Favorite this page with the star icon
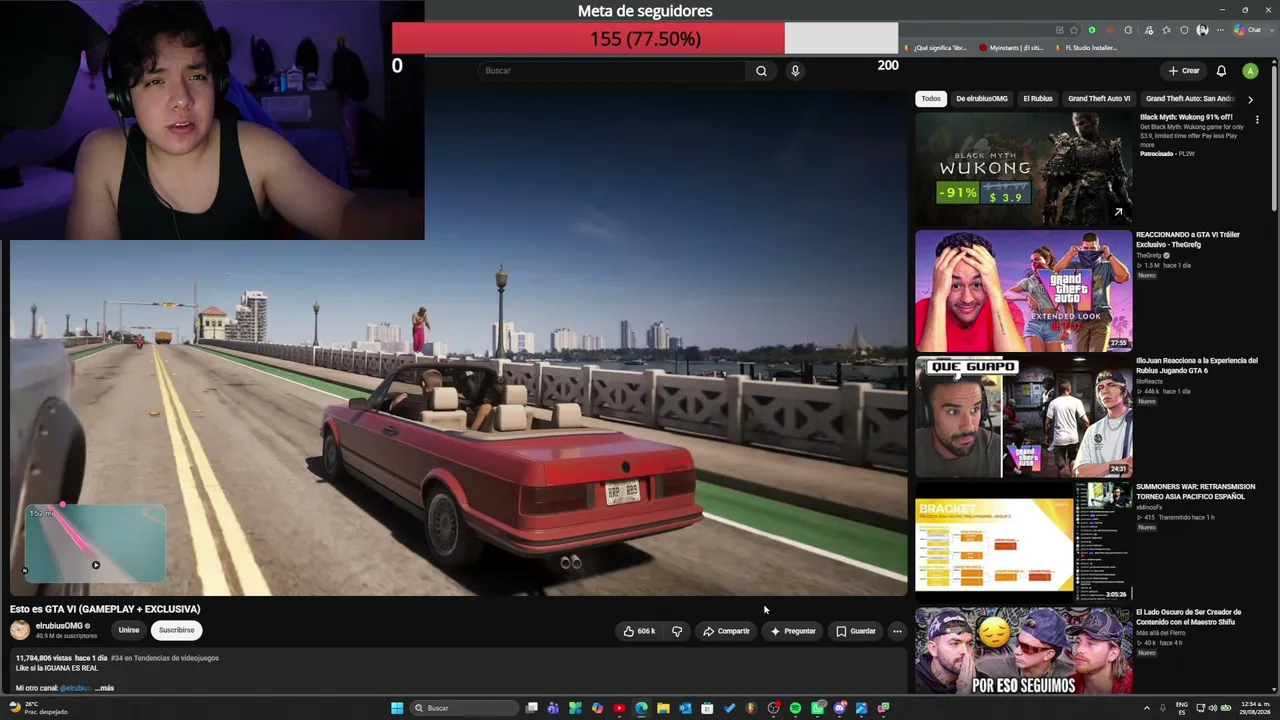Viewport: 1280px width, 720px height. 1074,30
